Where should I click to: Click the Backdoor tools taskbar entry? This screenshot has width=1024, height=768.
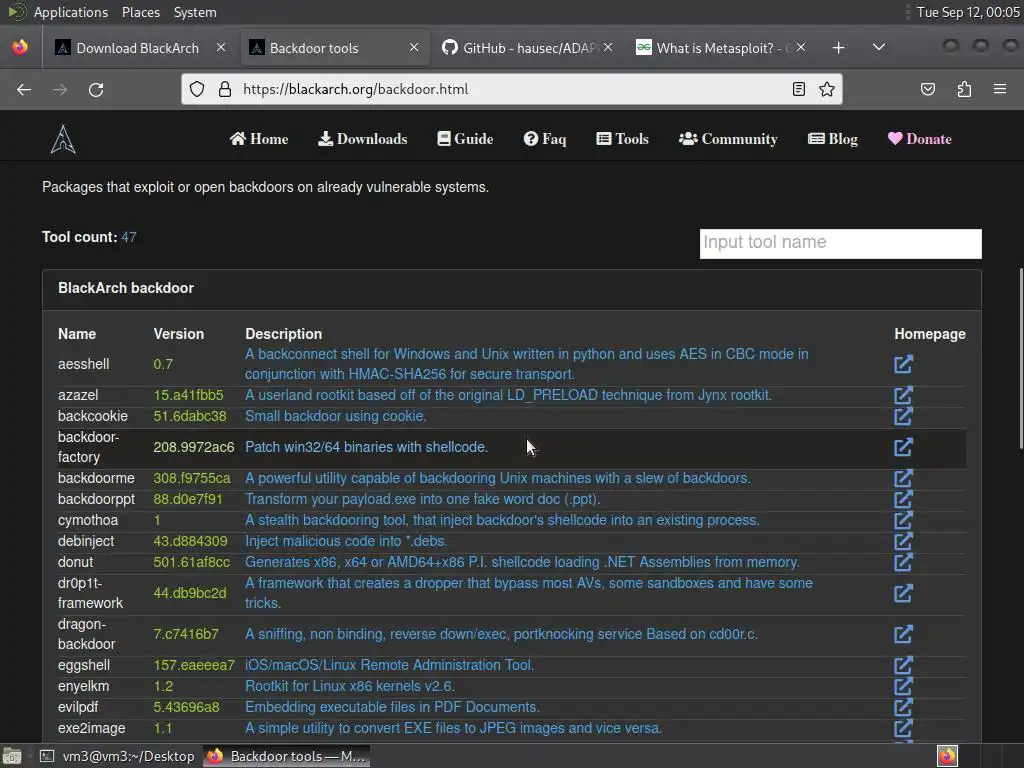(x=286, y=756)
